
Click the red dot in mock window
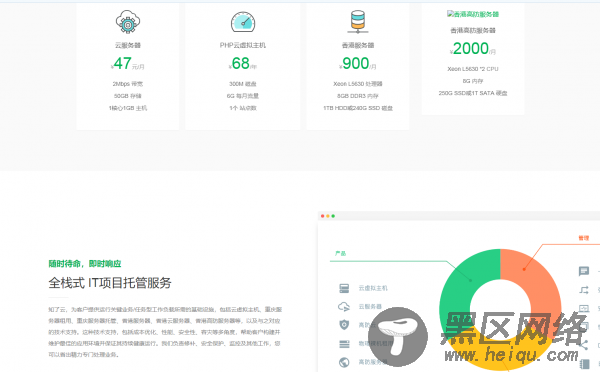coord(323,216)
